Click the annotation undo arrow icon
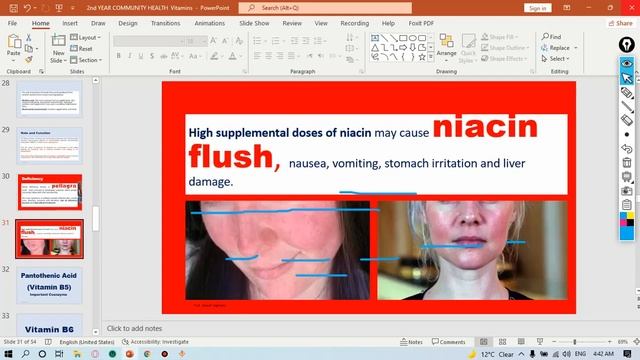Viewport: 640px width, 360px height. (627, 149)
